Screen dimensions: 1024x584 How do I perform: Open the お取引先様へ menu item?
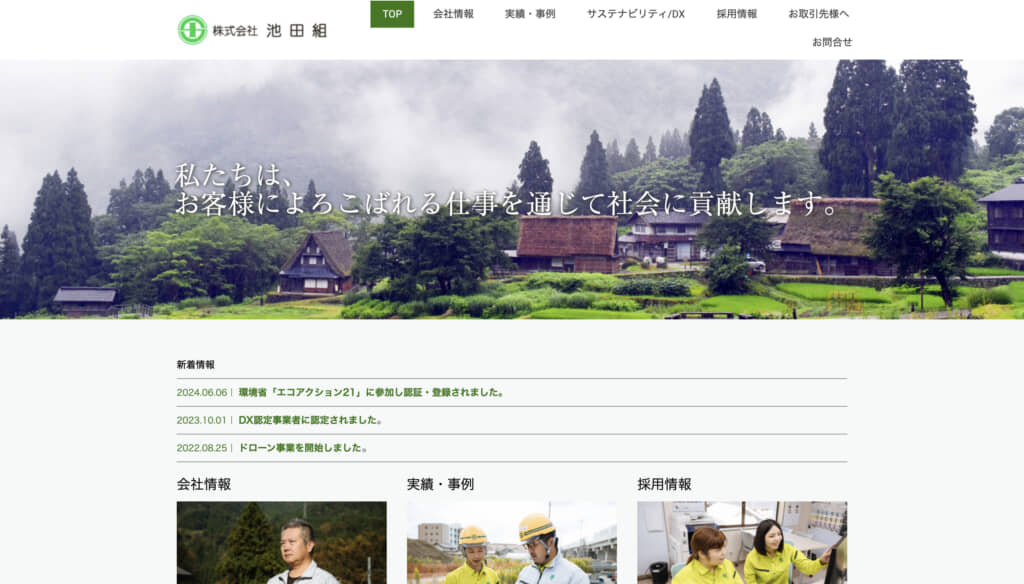tap(818, 14)
